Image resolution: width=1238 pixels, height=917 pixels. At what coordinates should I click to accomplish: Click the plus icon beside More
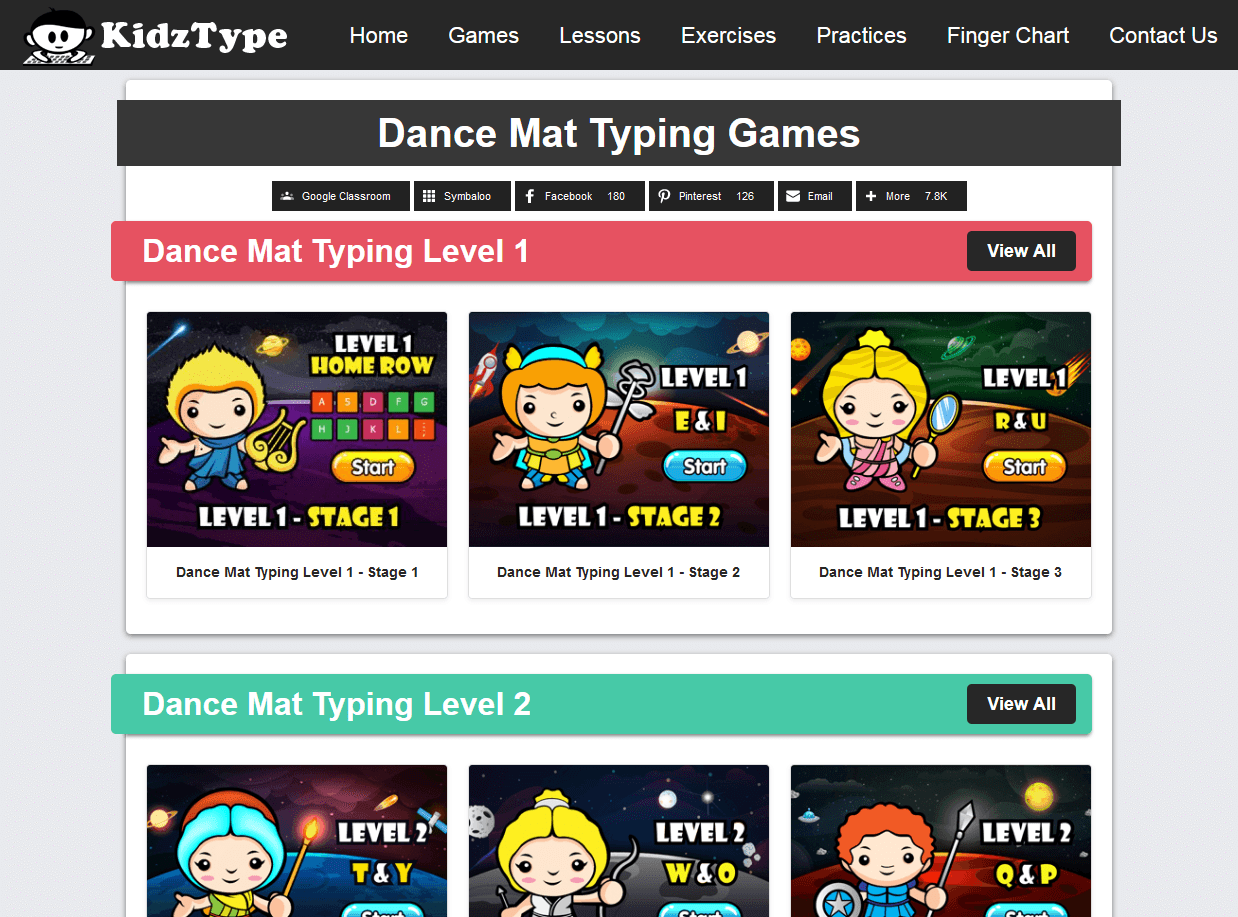click(871, 196)
